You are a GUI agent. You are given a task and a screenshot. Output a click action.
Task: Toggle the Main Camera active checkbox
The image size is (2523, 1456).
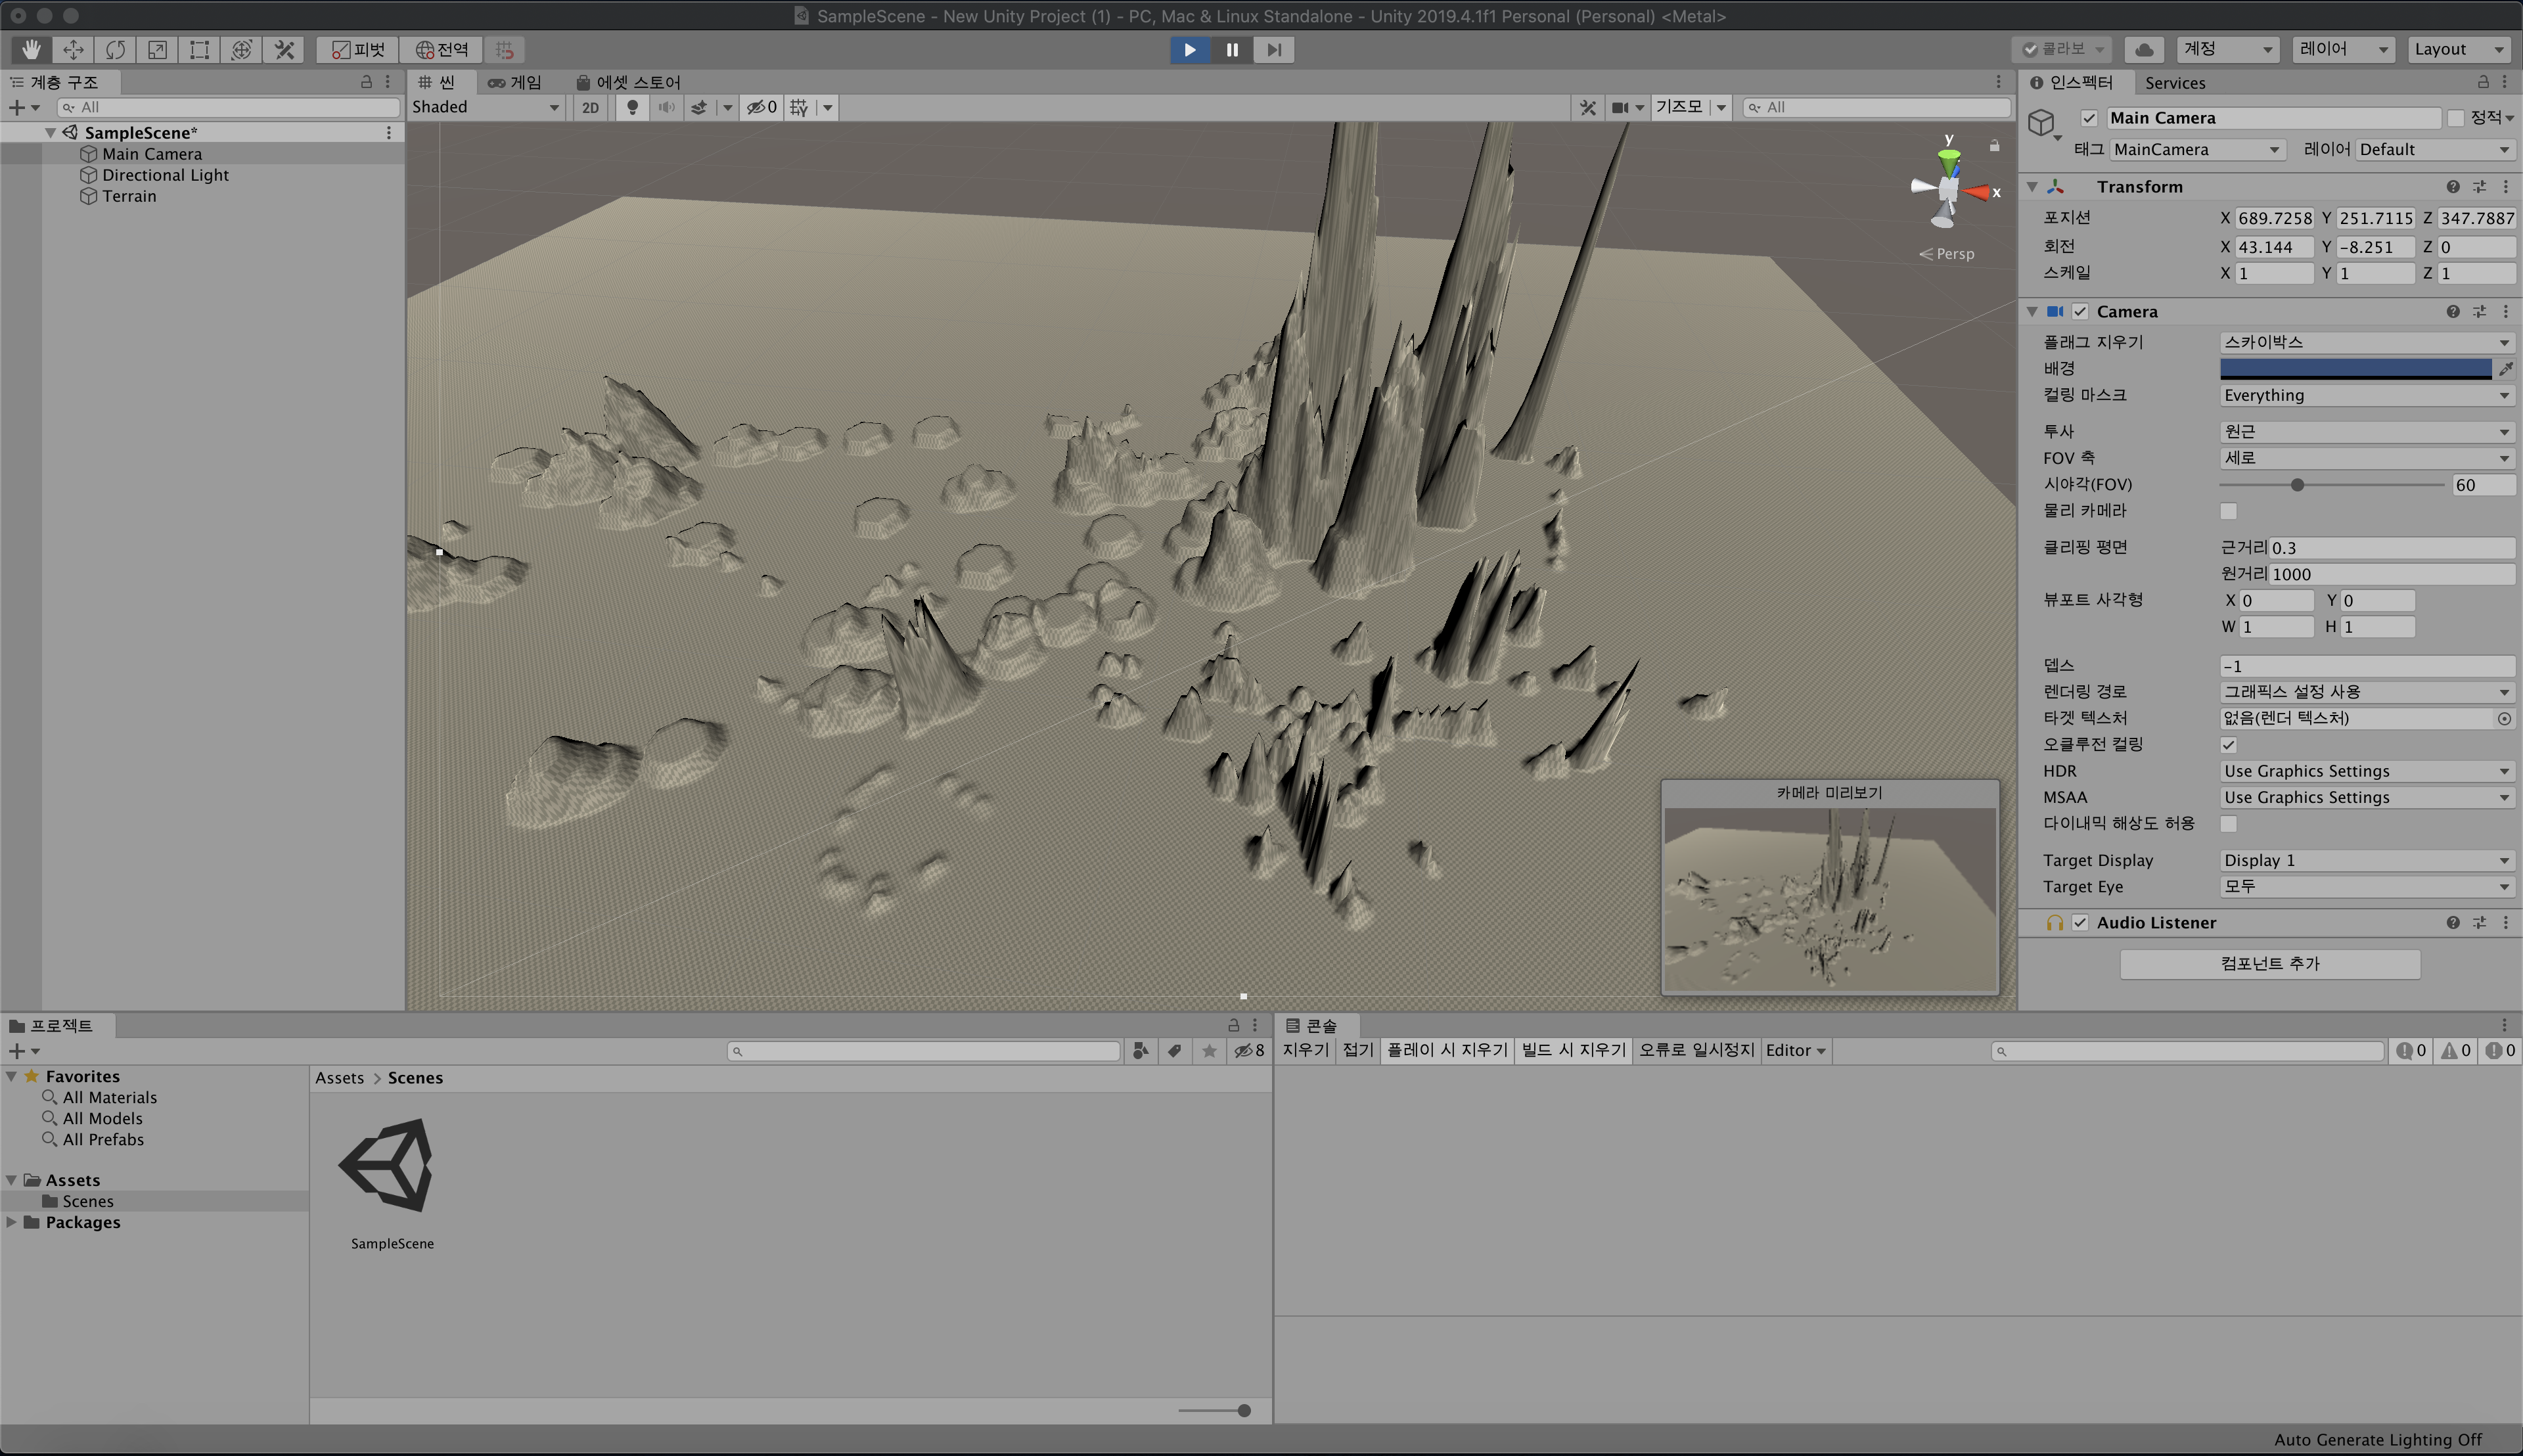[x=2089, y=118]
